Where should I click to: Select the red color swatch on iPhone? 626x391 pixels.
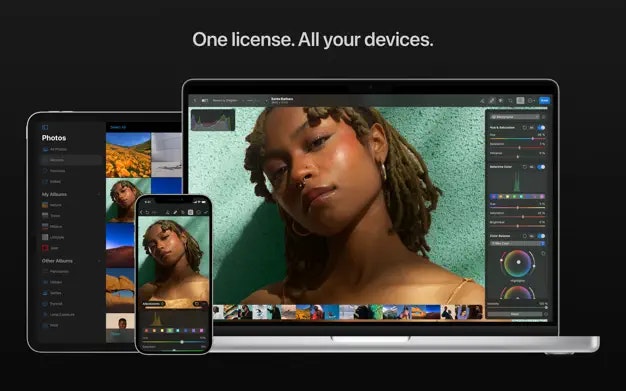146,330
